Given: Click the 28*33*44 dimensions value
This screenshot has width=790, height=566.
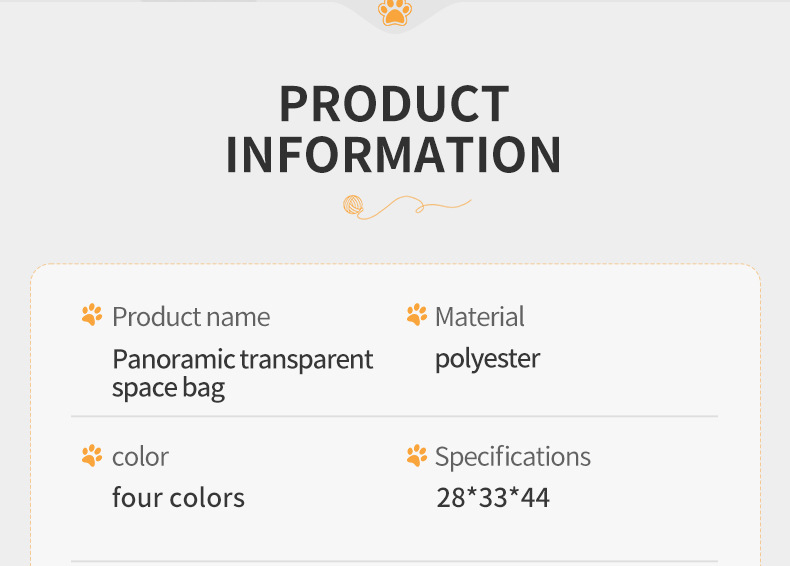Looking at the screenshot, I should (493, 497).
